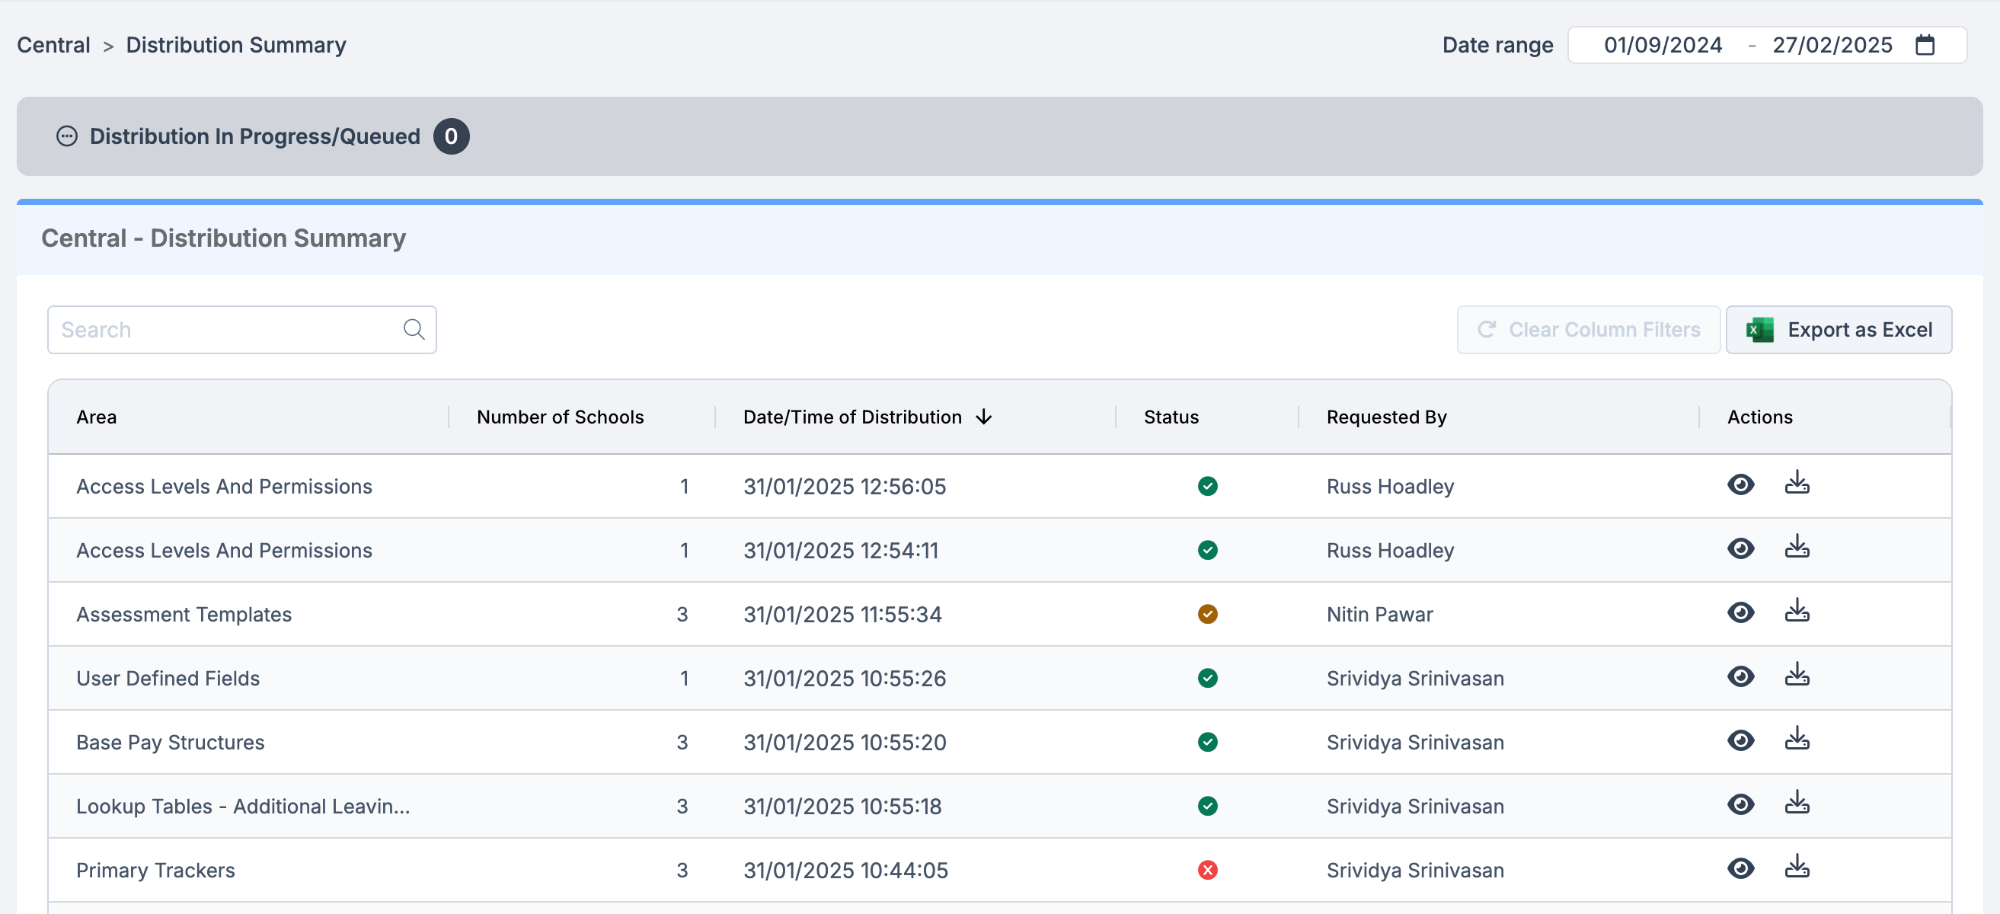View distribution from 31/01/2025 12:56:05

[1741, 485]
